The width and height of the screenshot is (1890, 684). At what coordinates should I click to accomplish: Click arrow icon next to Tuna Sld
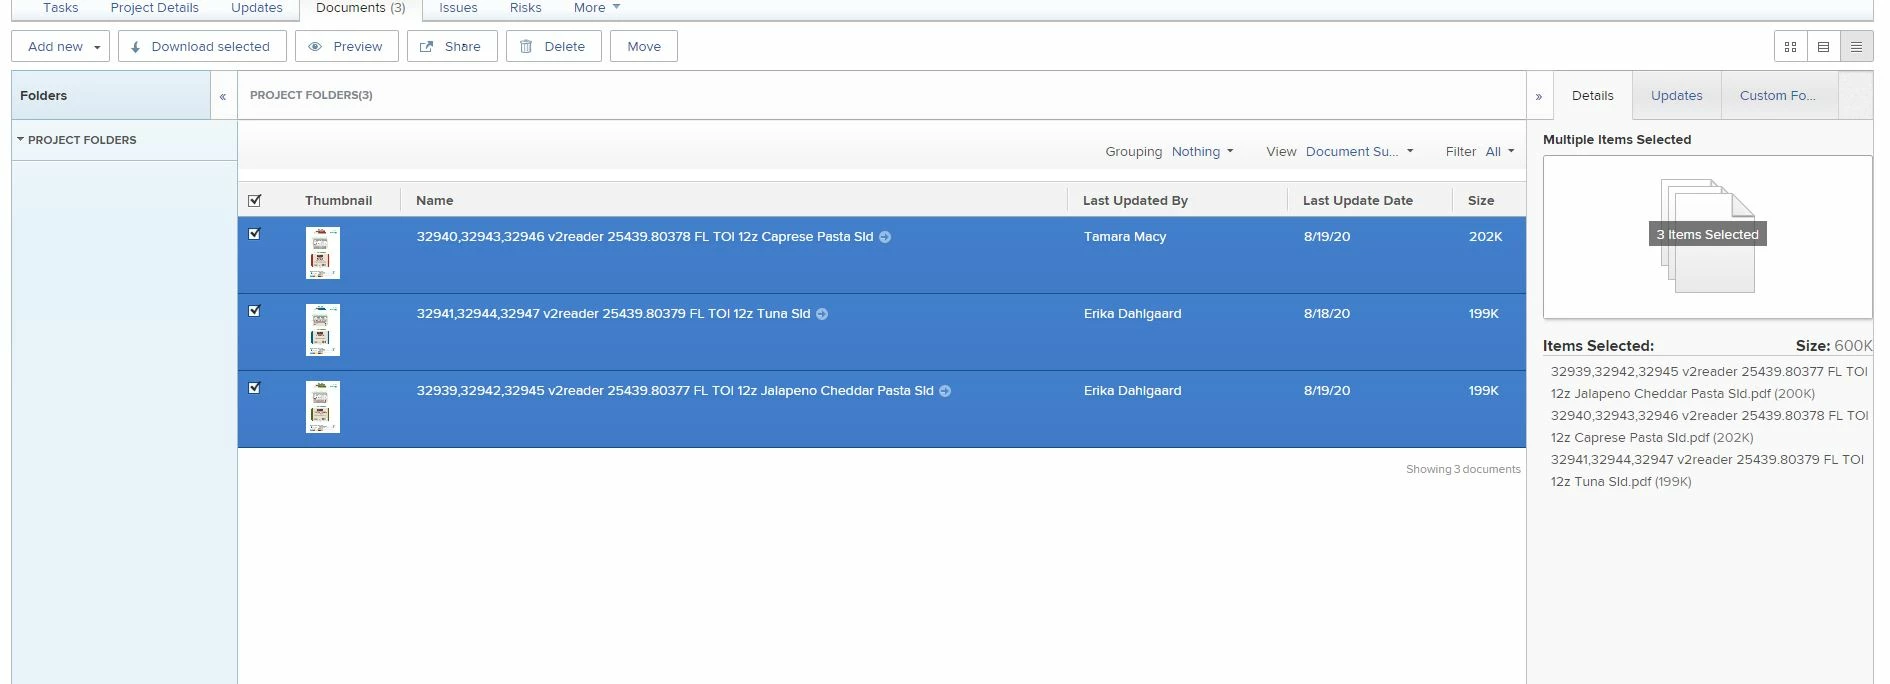click(822, 314)
